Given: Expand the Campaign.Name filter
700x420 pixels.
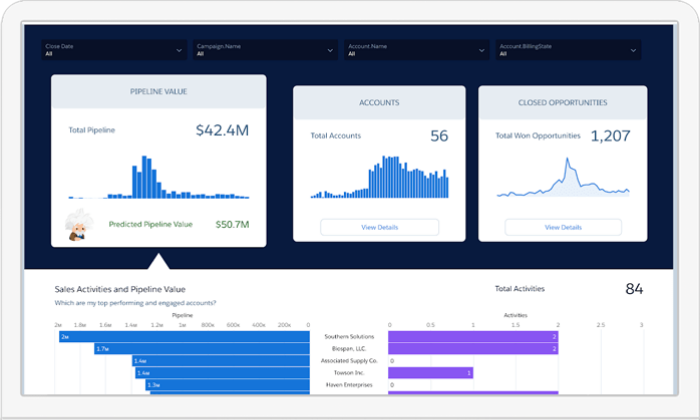Looking at the screenshot, I should [x=265, y=50].
